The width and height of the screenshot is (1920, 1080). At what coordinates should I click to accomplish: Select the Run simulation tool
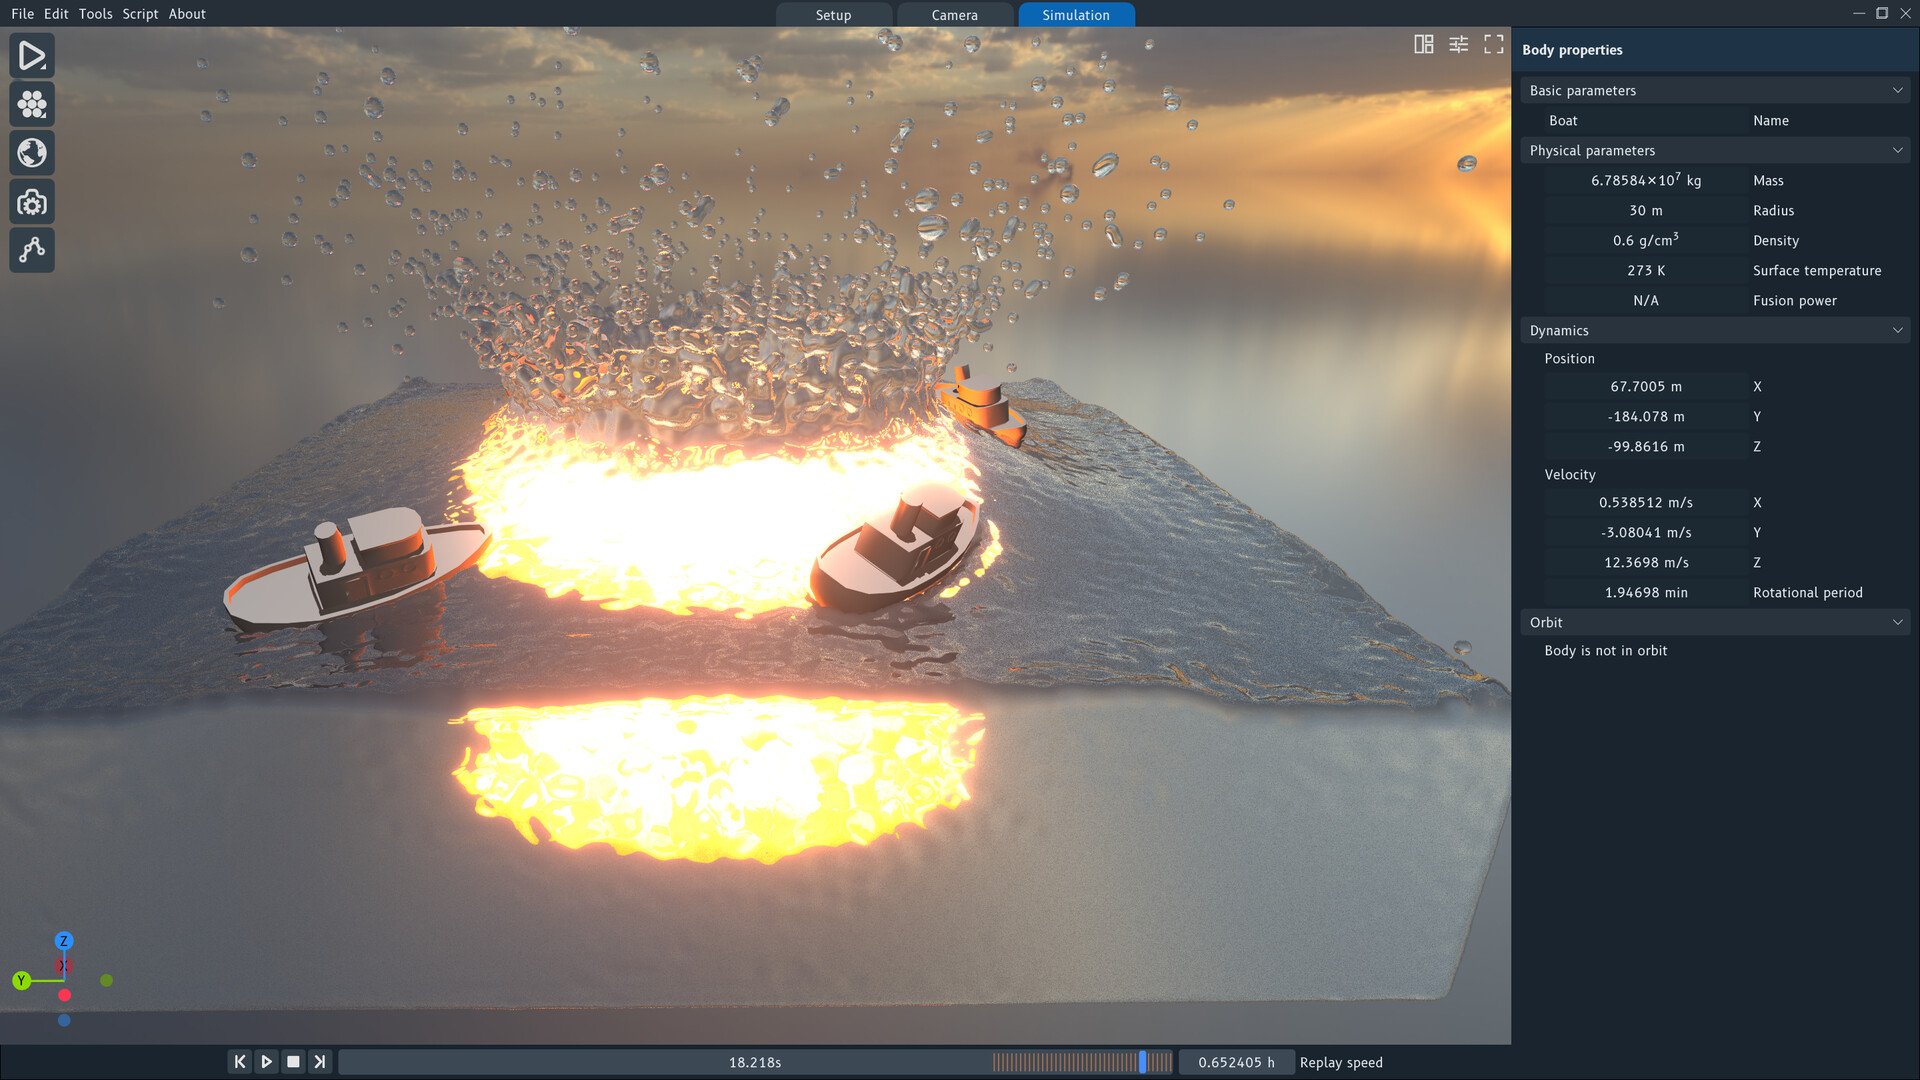coord(32,55)
